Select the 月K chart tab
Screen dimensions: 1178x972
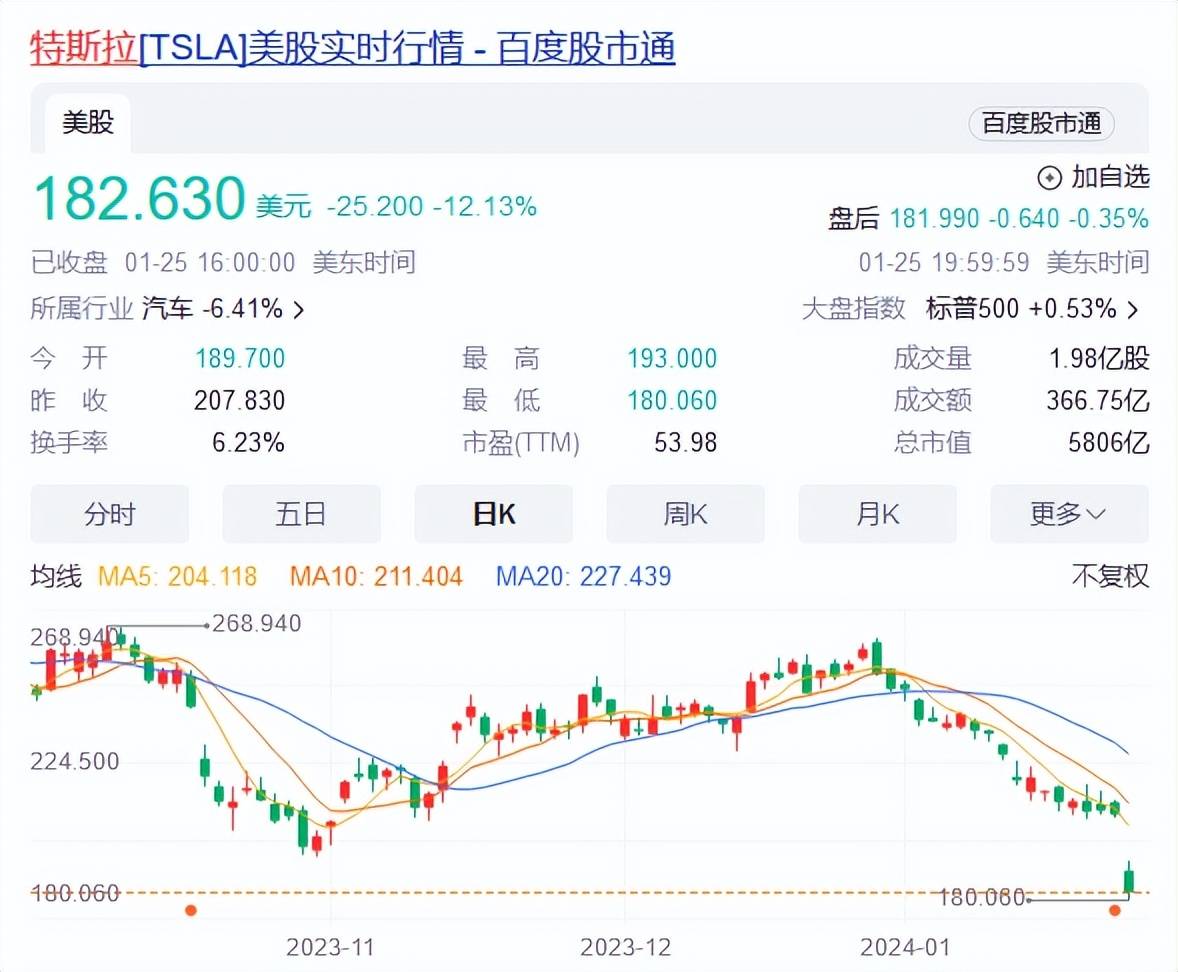coord(877,515)
